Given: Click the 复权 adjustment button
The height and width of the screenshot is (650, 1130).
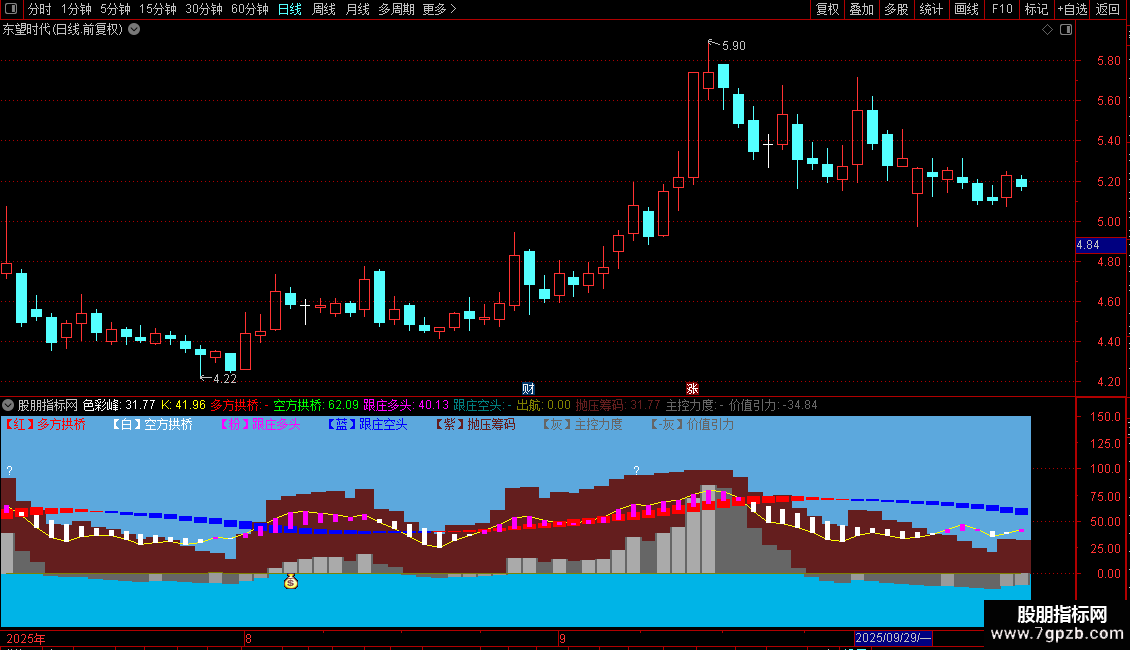Looking at the screenshot, I should 827,9.
